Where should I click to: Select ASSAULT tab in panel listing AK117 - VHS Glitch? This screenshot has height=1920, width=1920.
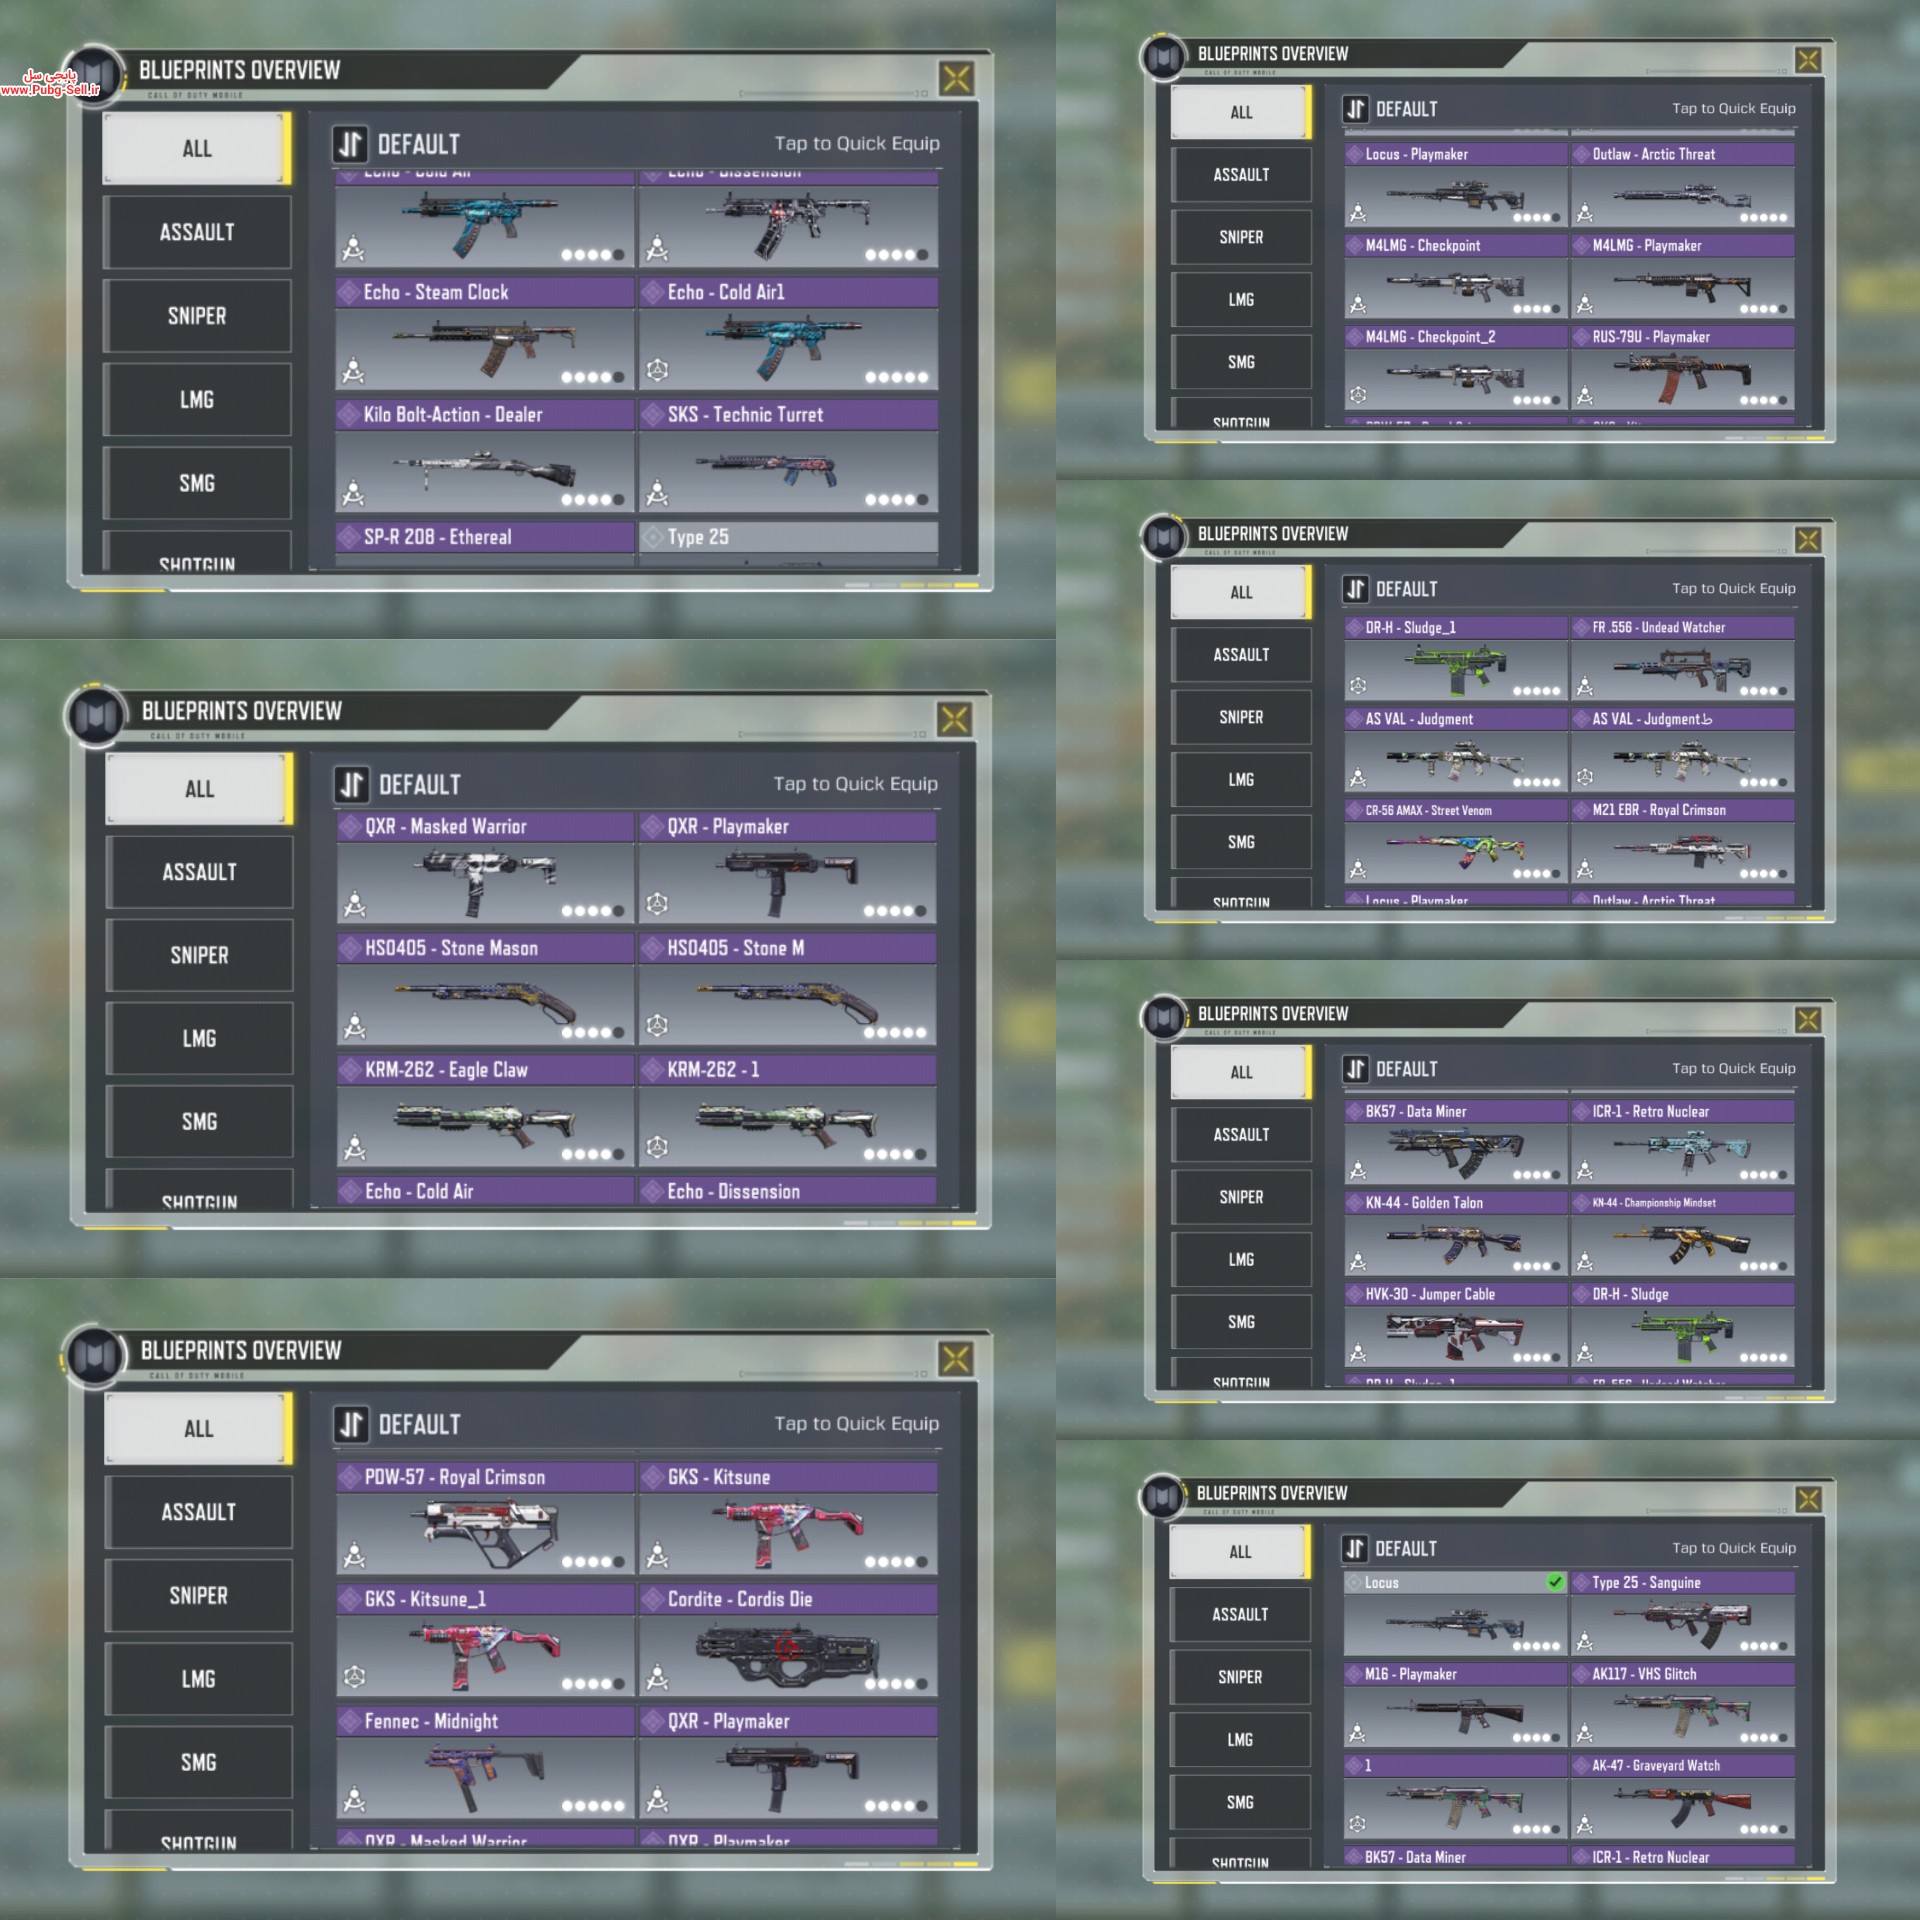click(1240, 1614)
